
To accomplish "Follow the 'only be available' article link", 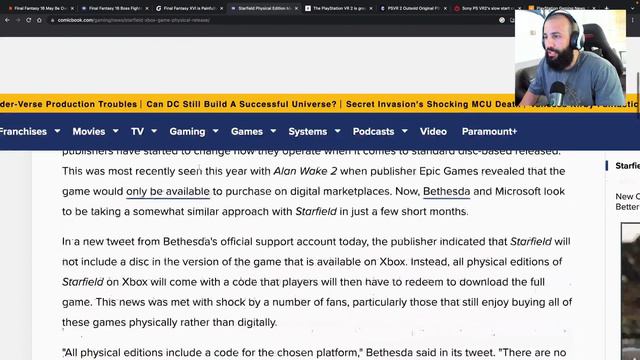I will 168,191.
